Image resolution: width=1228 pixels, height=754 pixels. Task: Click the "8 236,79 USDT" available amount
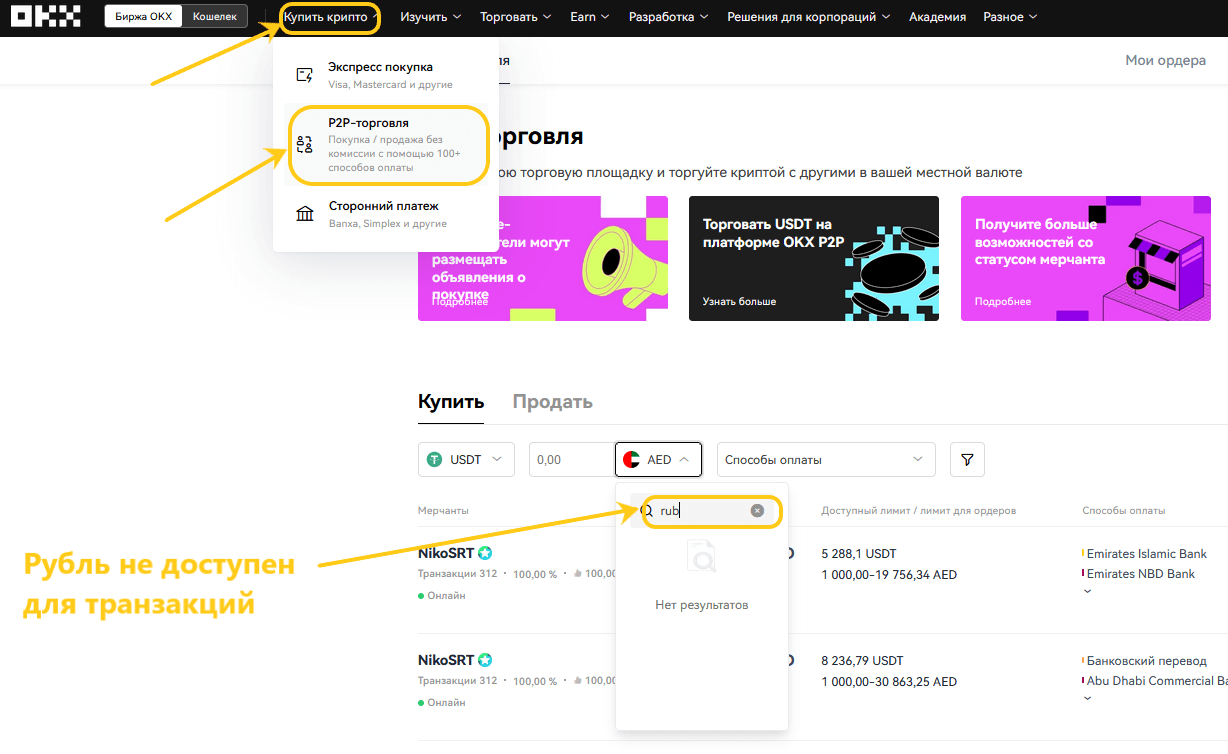click(x=862, y=661)
